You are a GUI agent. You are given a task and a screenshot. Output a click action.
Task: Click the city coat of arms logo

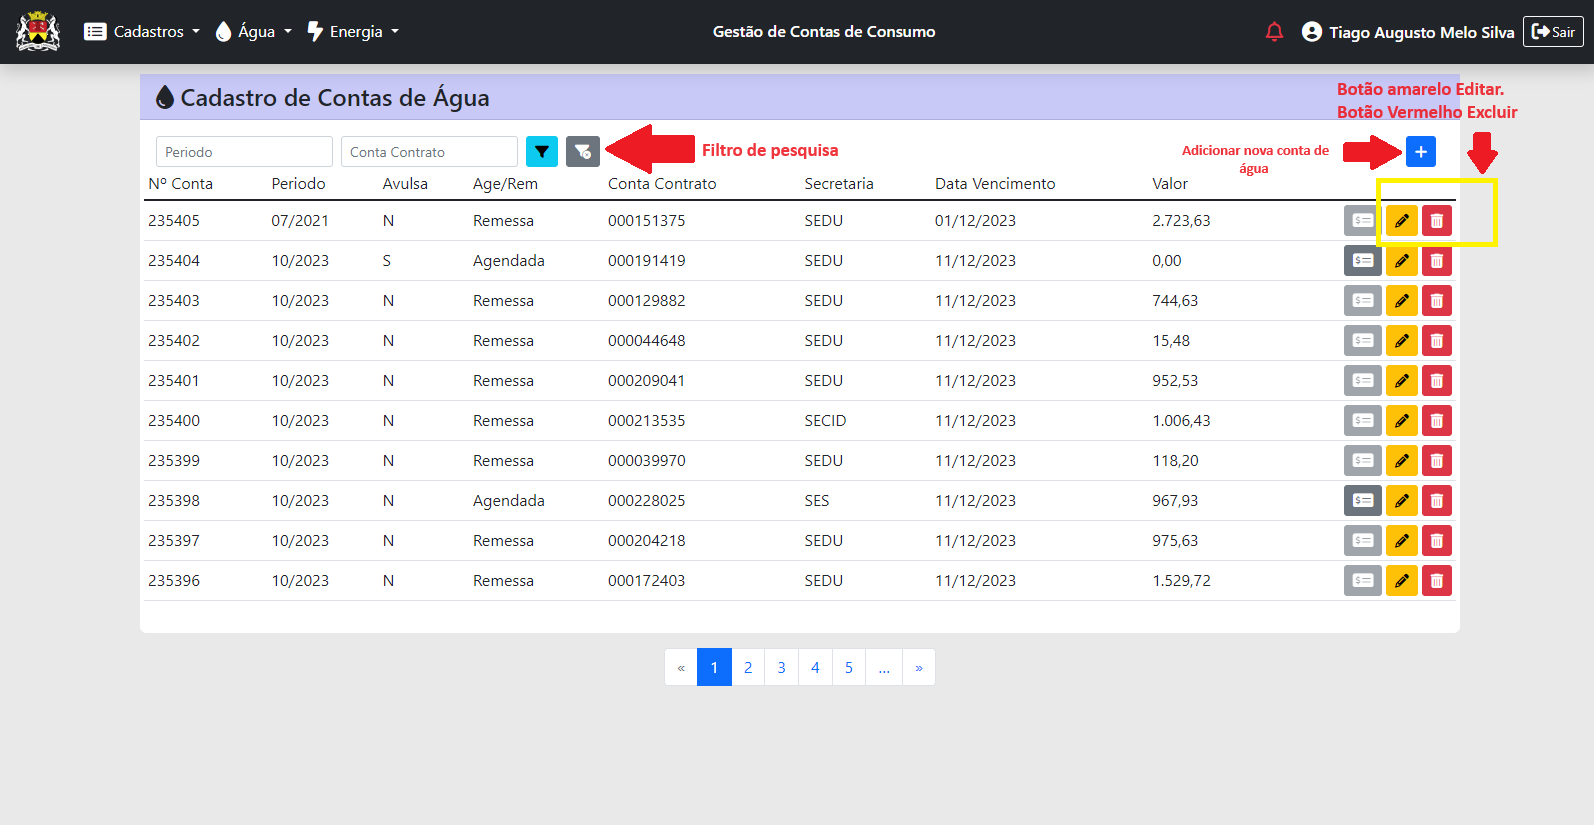click(x=38, y=31)
